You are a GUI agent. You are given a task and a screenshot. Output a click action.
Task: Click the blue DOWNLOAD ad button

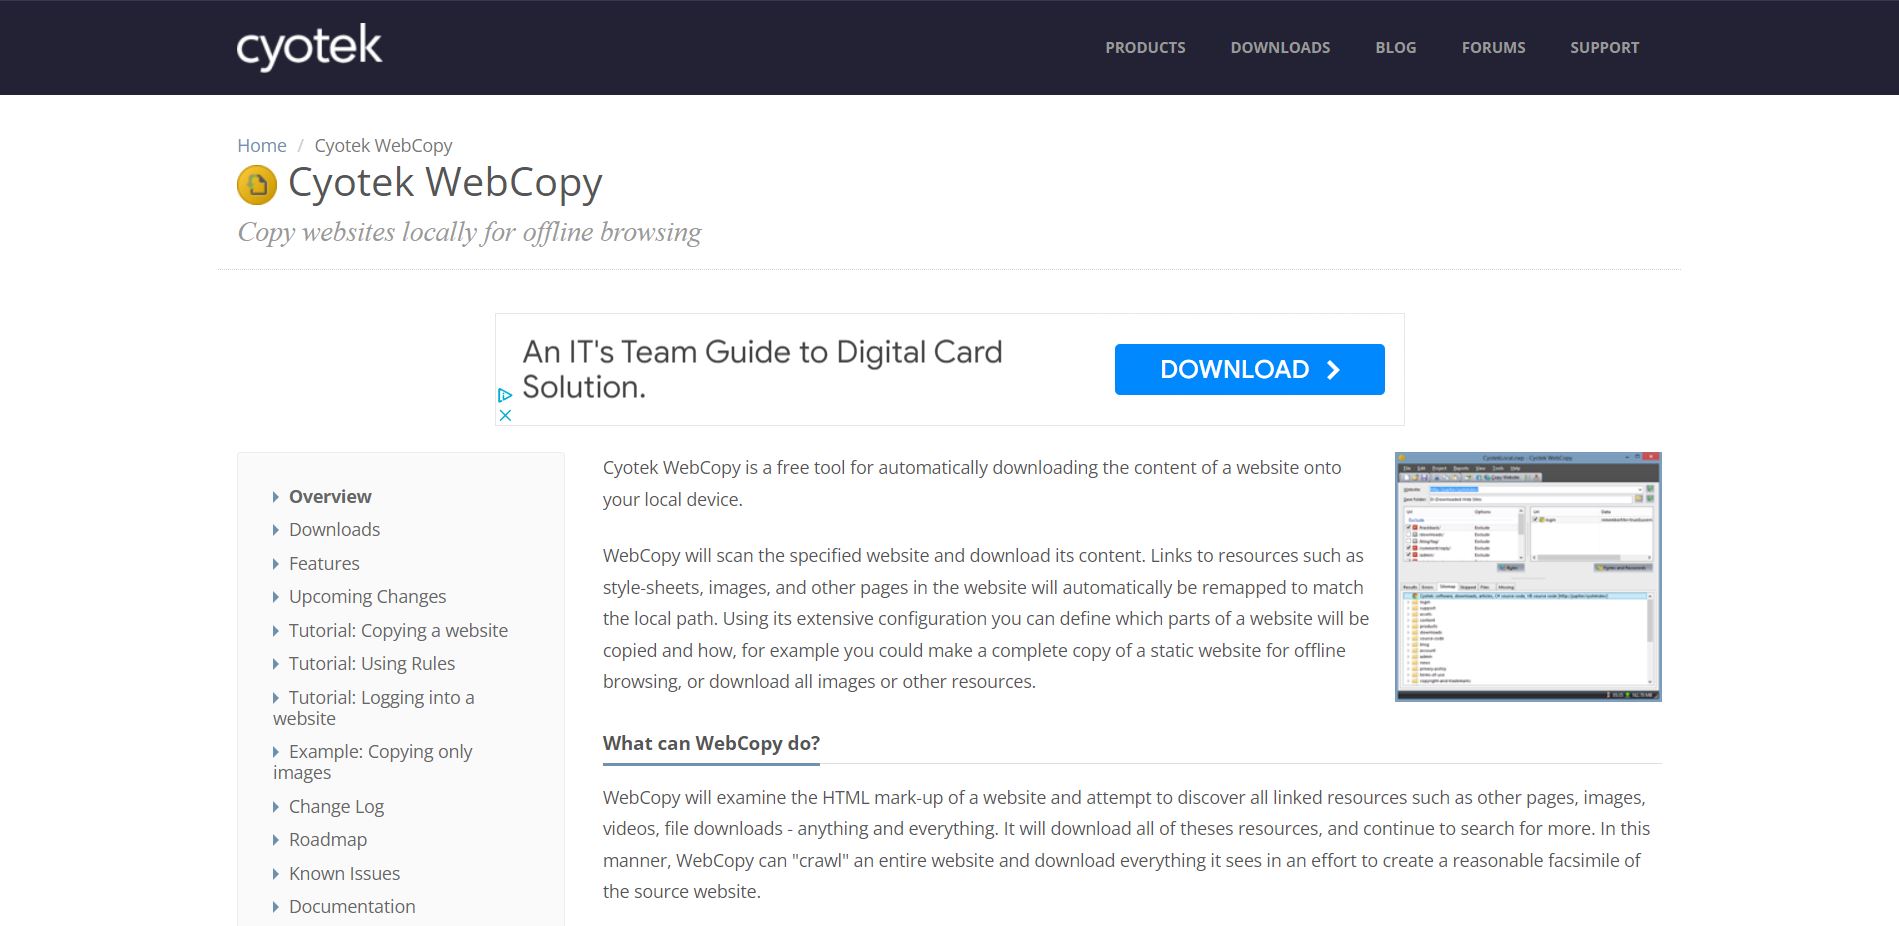click(1249, 369)
